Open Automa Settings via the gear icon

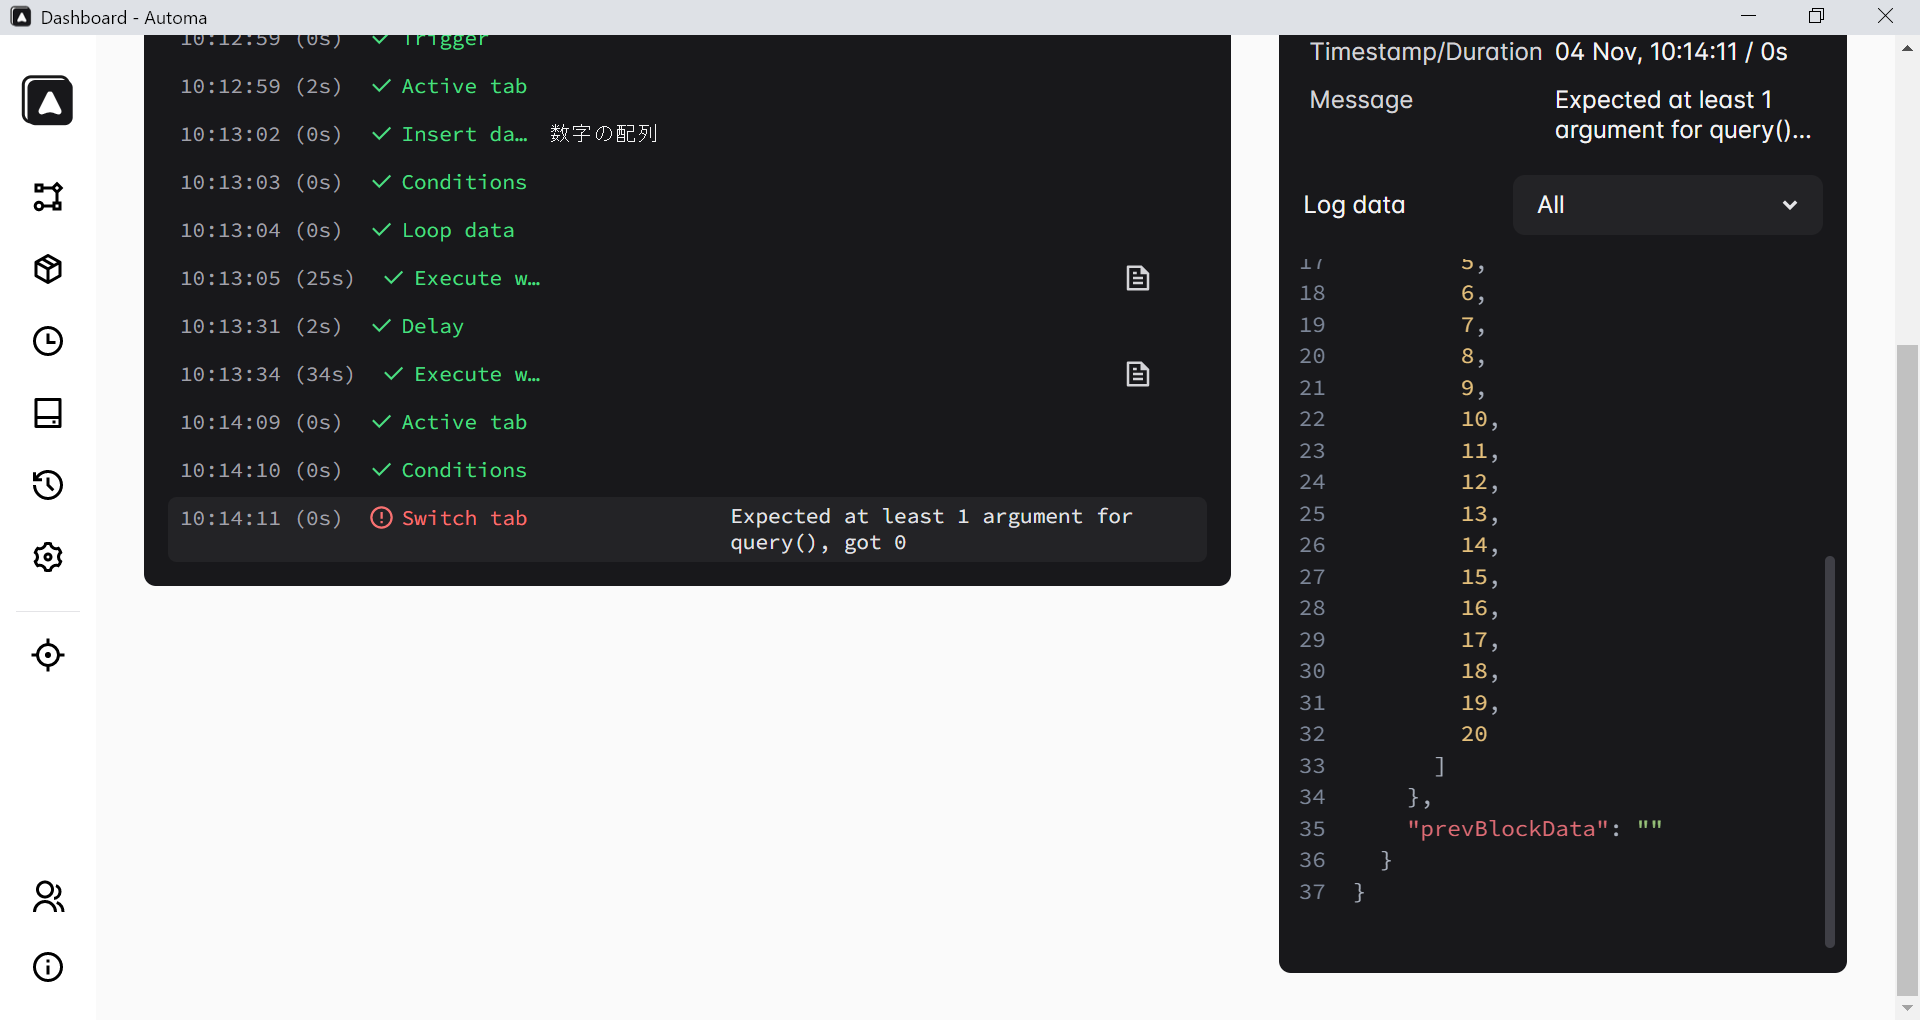tap(47, 557)
